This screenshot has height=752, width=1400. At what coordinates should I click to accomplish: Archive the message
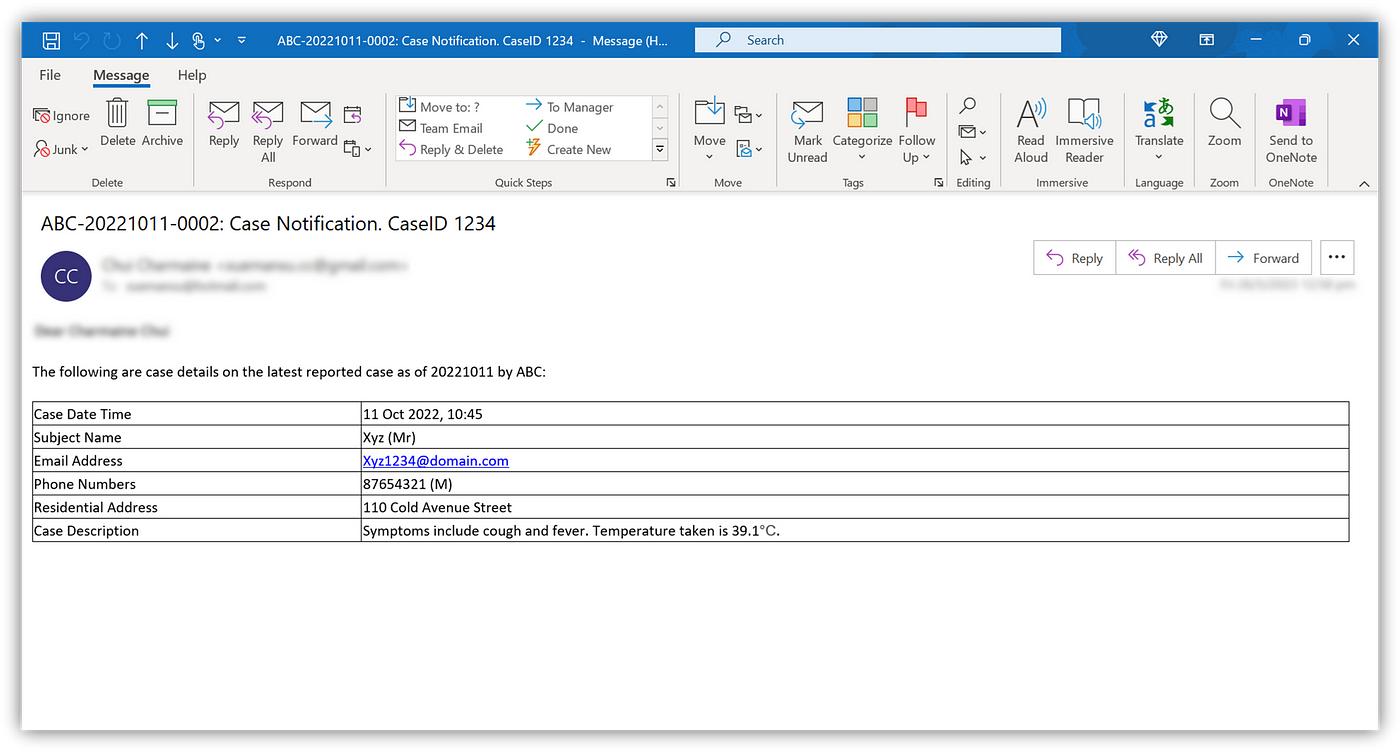pyautogui.click(x=162, y=123)
